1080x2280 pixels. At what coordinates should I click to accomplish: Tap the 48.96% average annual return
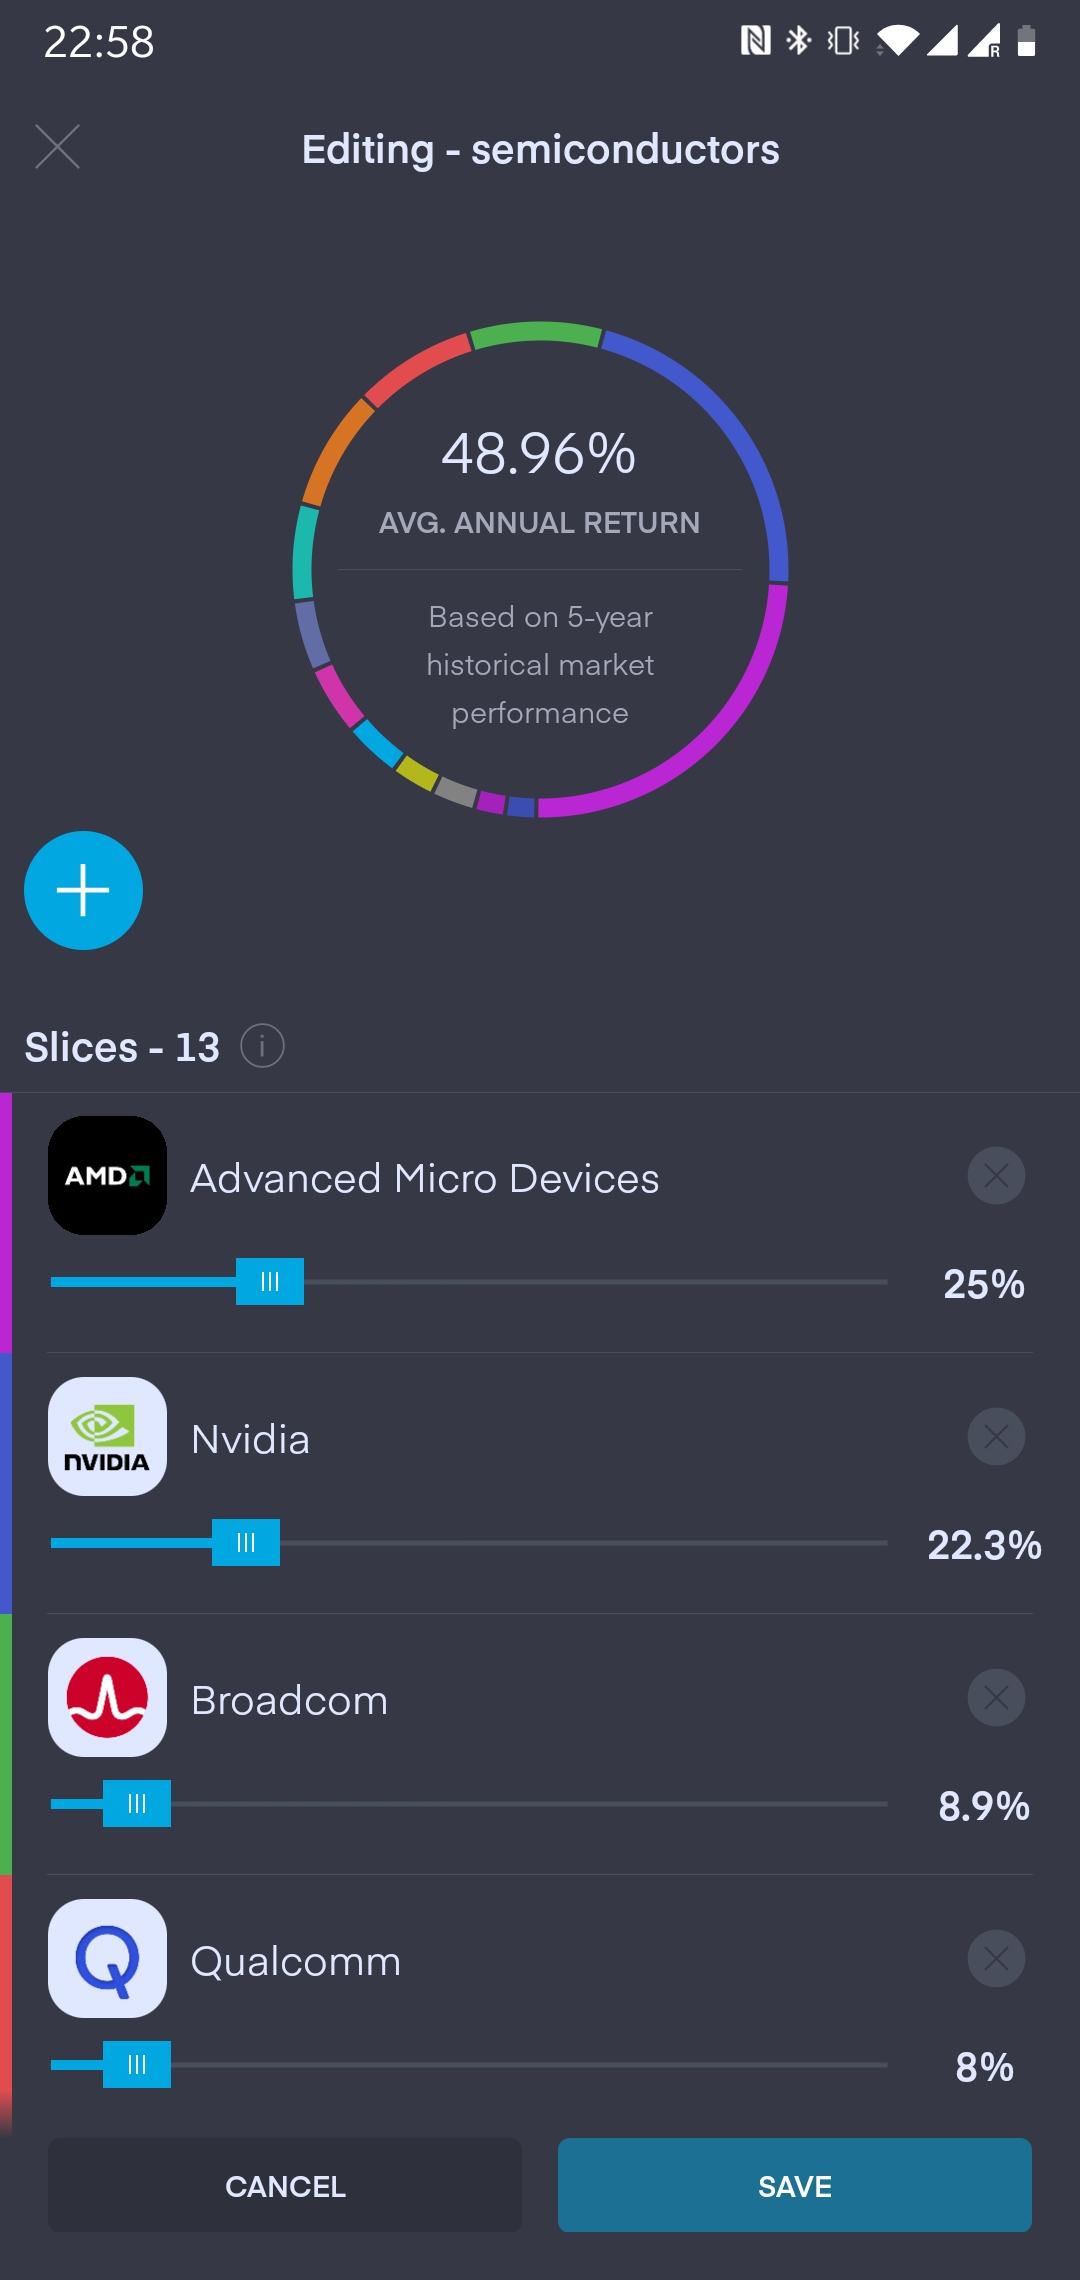[x=539, y=454]
